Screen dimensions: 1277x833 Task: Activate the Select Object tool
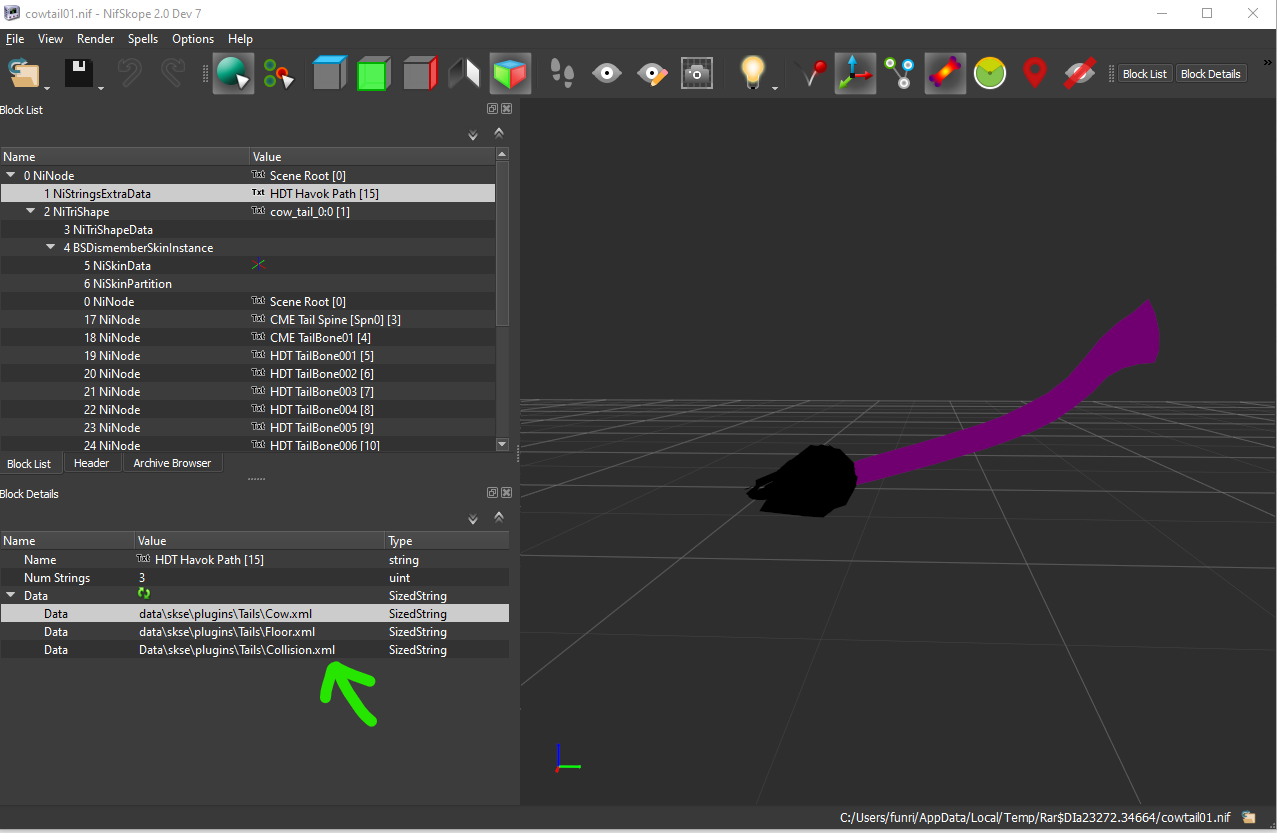click(x=233, y=73)
